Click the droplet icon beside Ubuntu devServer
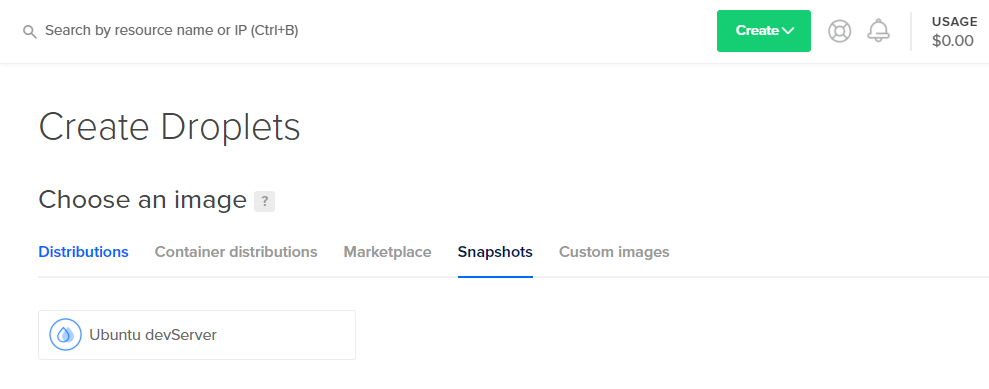This screenshot has width=989, height=389. coord(66,335)
